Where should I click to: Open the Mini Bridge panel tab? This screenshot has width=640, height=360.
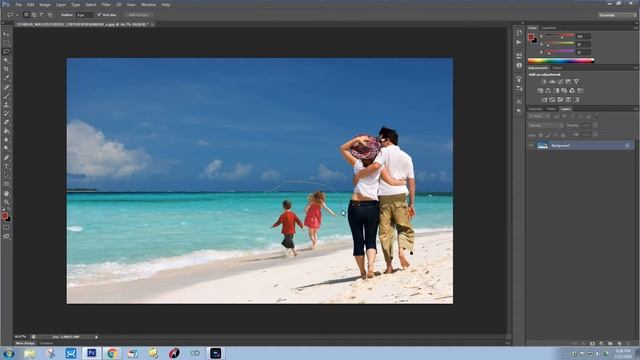25,343
